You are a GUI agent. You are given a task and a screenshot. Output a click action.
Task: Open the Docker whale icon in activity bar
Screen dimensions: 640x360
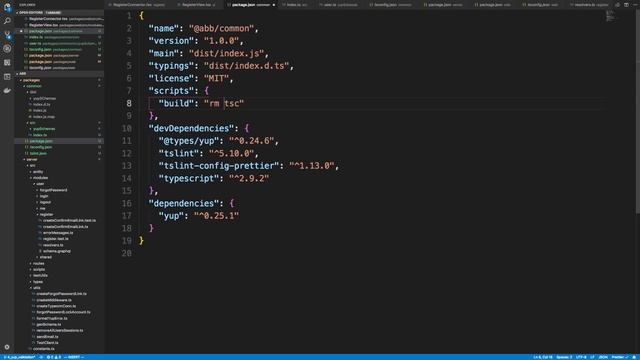pos(7,90)
